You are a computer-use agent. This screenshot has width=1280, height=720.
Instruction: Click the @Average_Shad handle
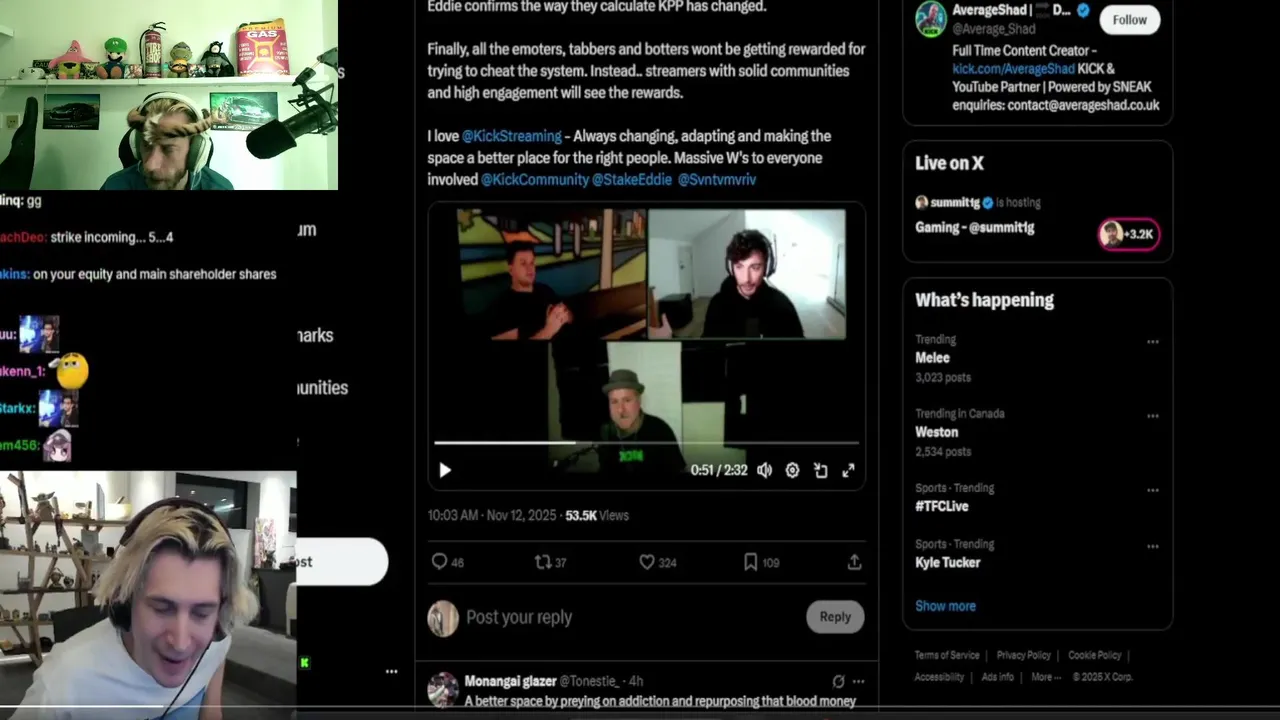click(x=993, y=29)
